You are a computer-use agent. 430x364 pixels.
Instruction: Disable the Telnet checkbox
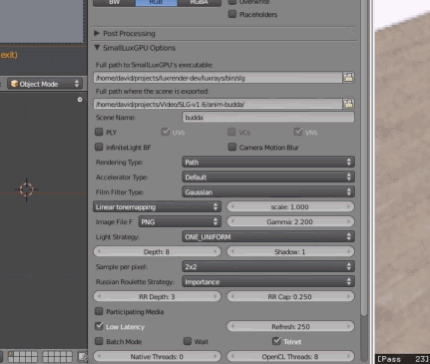coord(276,341)
